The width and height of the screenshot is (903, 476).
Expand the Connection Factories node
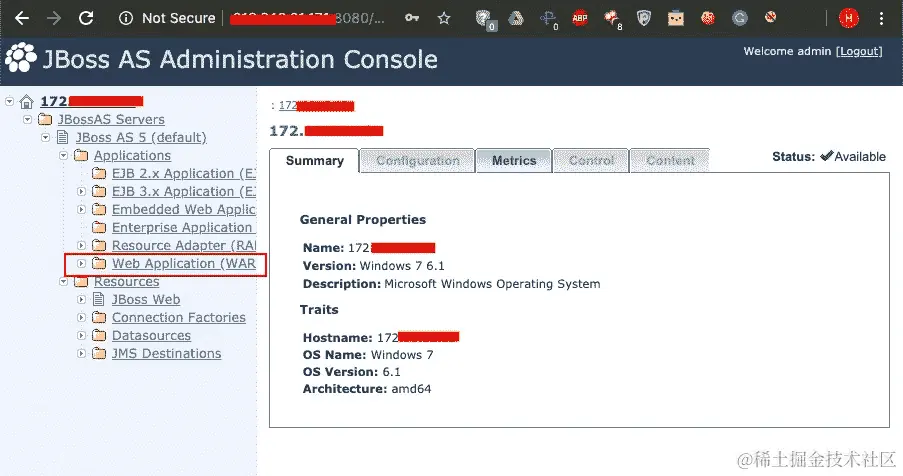tap(81, 317)
